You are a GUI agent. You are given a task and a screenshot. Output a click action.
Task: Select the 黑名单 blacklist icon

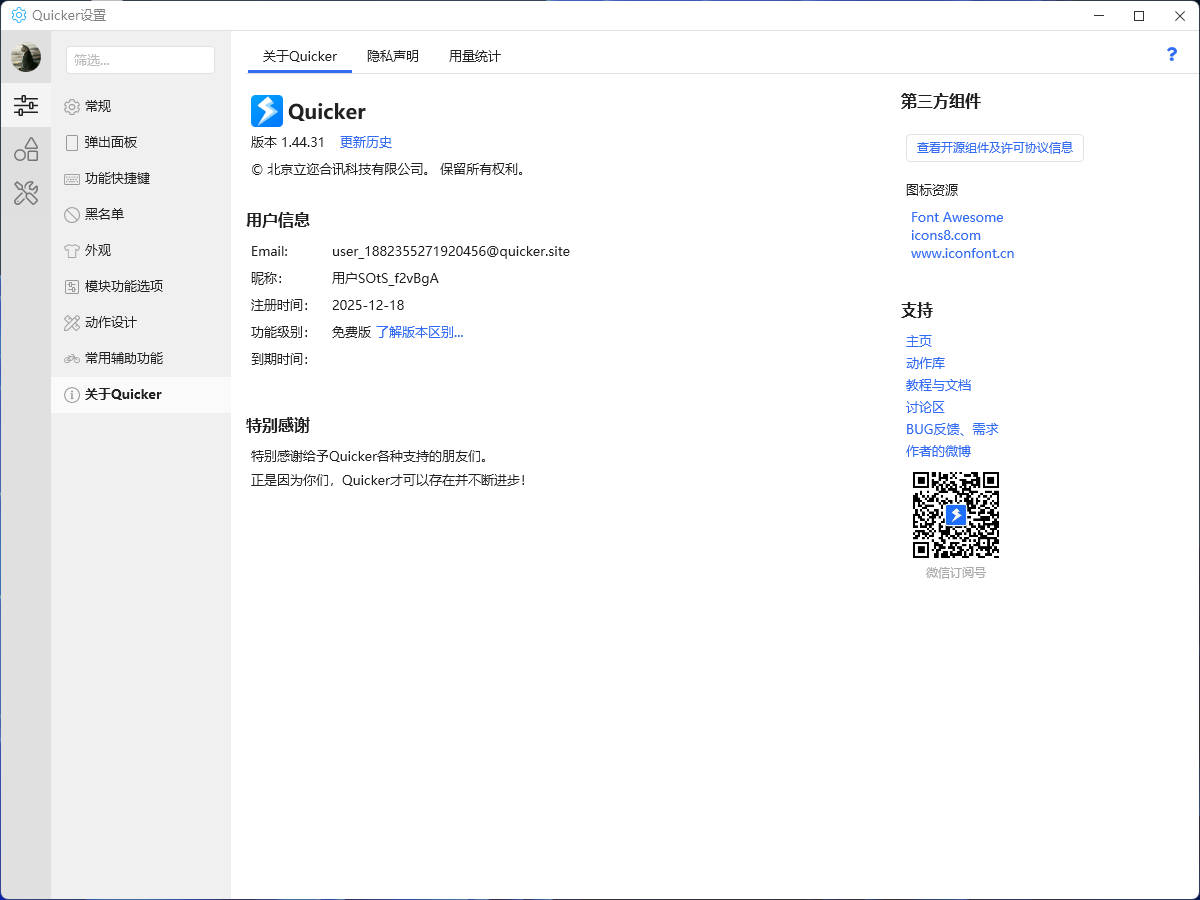click(x=70, y=214)
